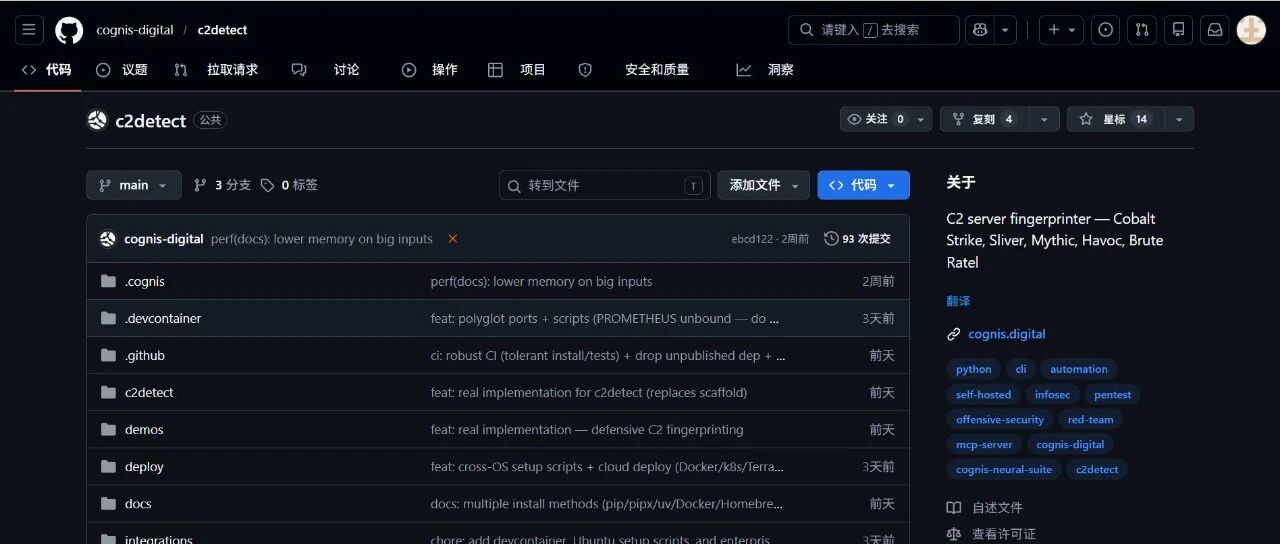This screenshot has width=1280, height=544.
Task: Open the failed checks X status icon
Action: tap(453, 239)
